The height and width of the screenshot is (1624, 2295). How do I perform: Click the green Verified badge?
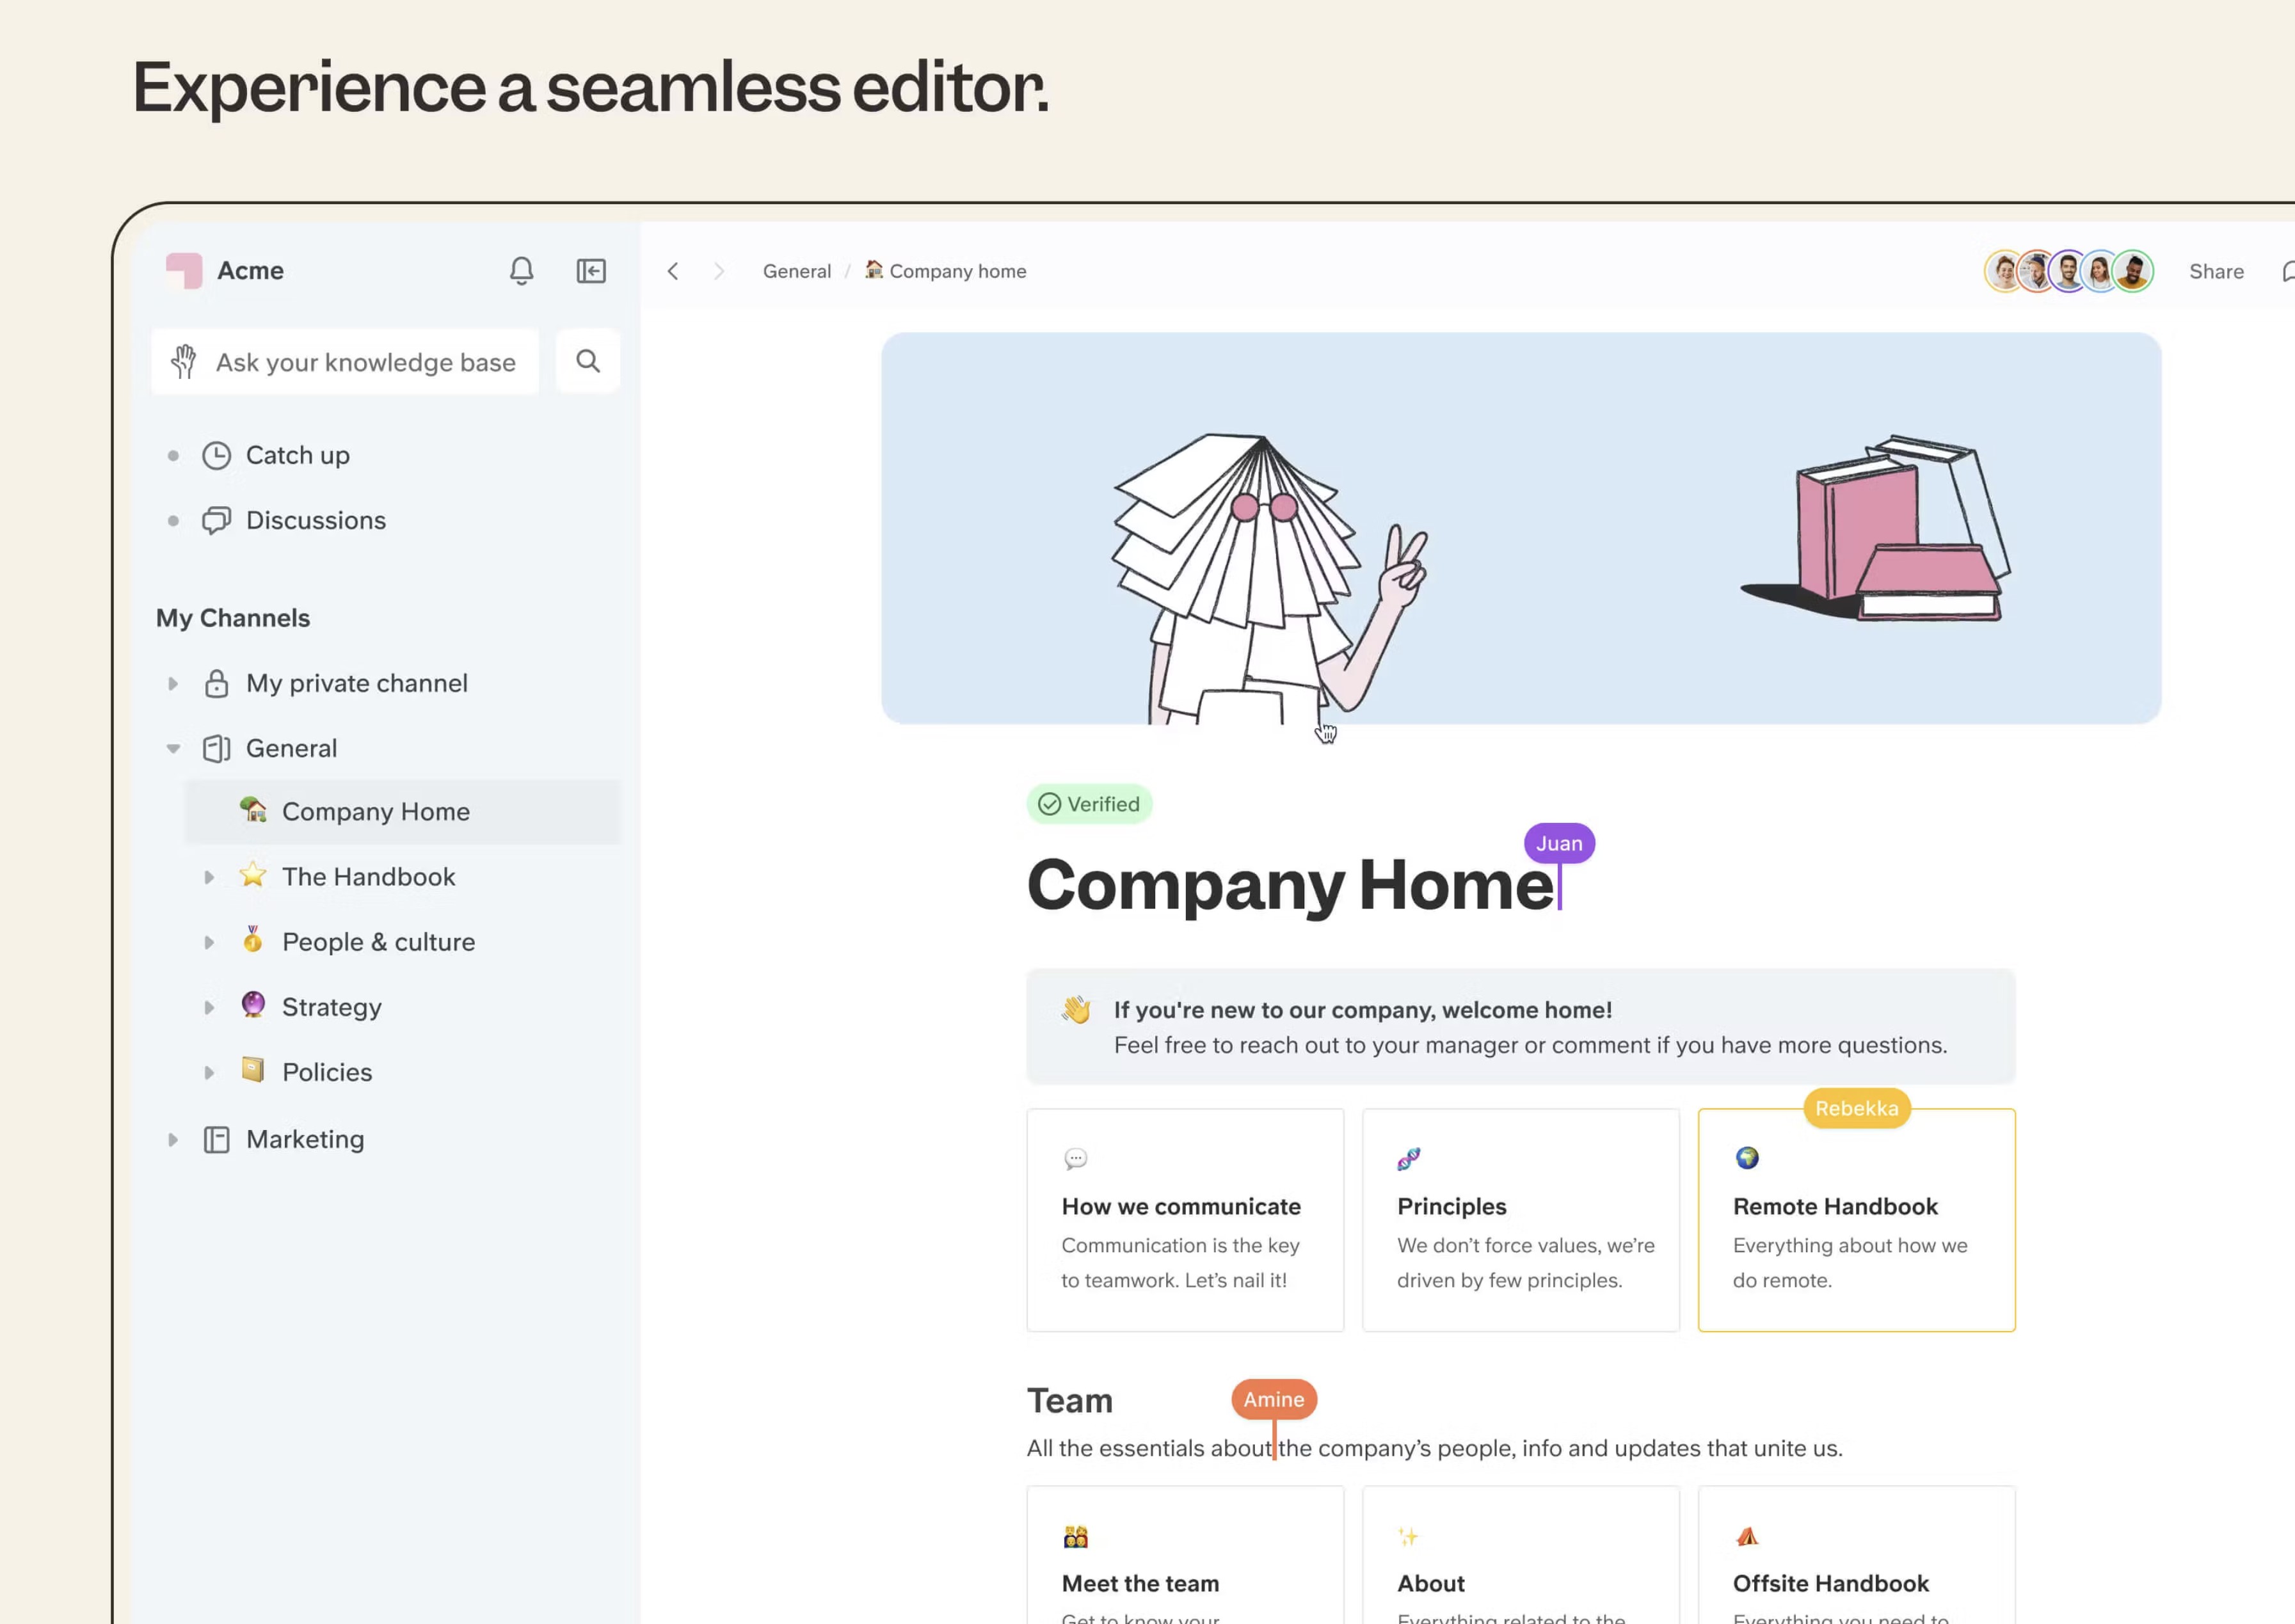pyautogui.click(x=1089, y=804)
